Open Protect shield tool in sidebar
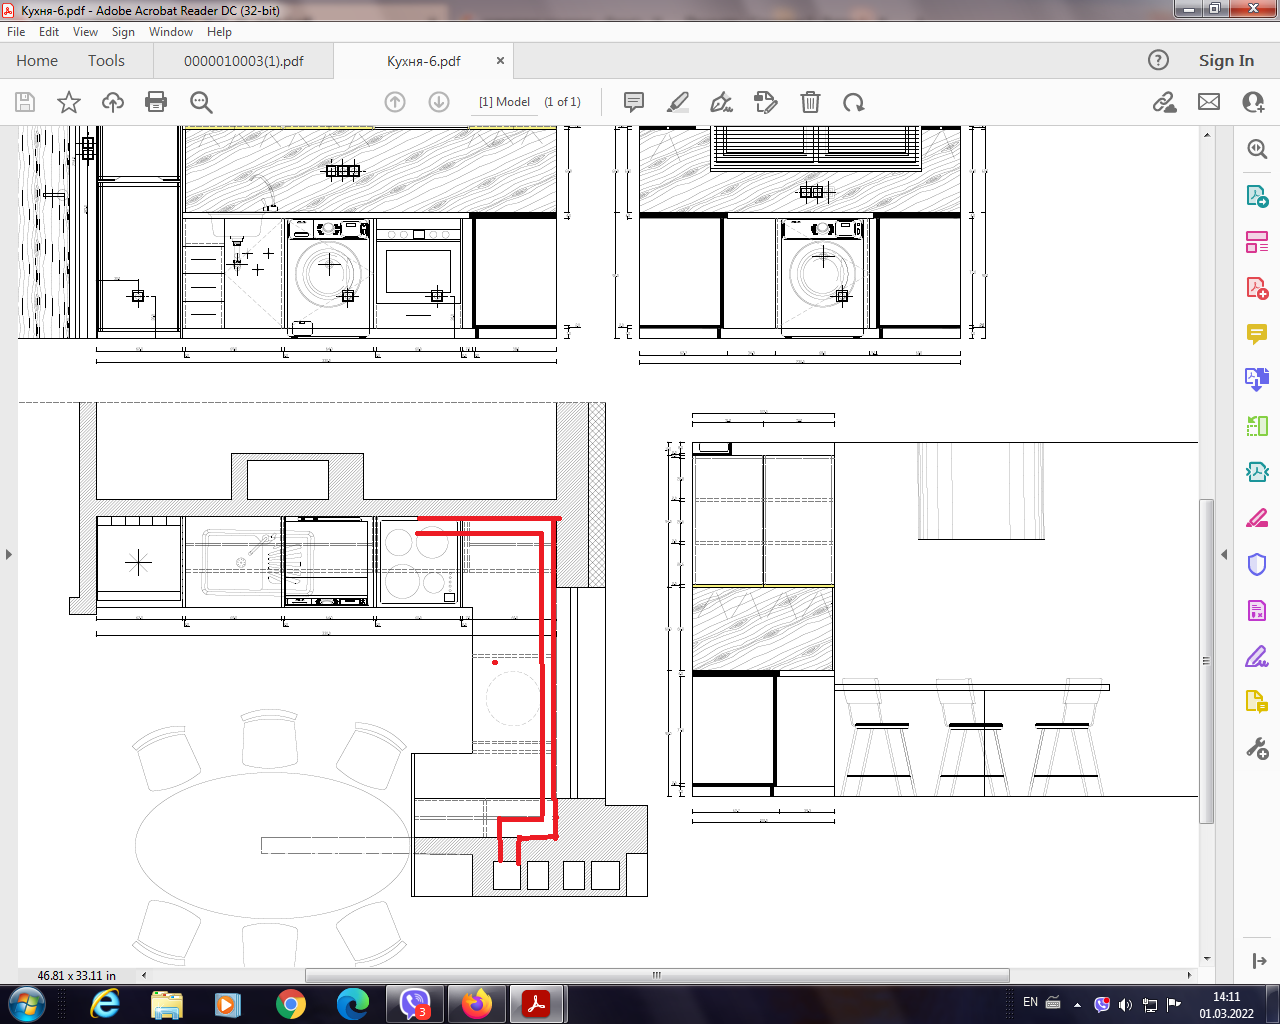The width and height of the screenshot is (1280, 1024). pos(1257,564)
